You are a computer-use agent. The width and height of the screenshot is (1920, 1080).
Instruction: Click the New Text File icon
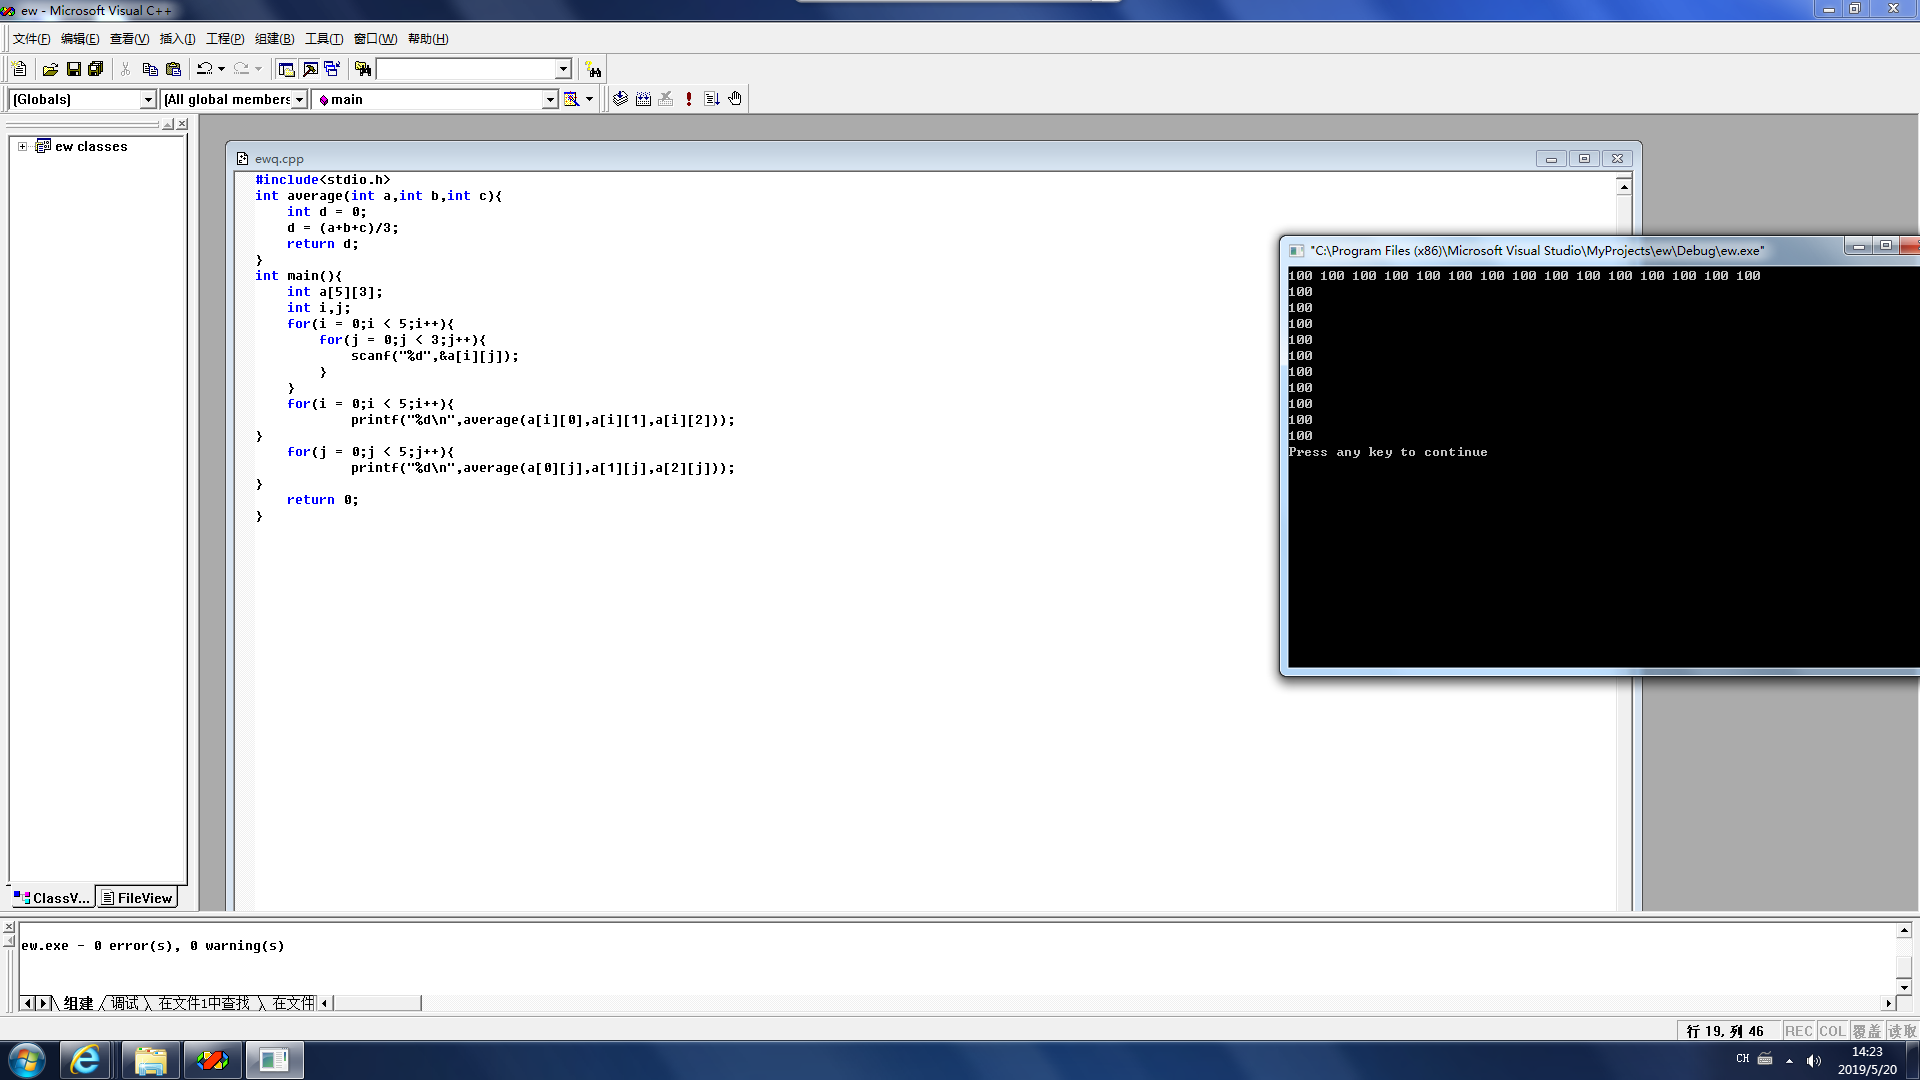(19, 69)
